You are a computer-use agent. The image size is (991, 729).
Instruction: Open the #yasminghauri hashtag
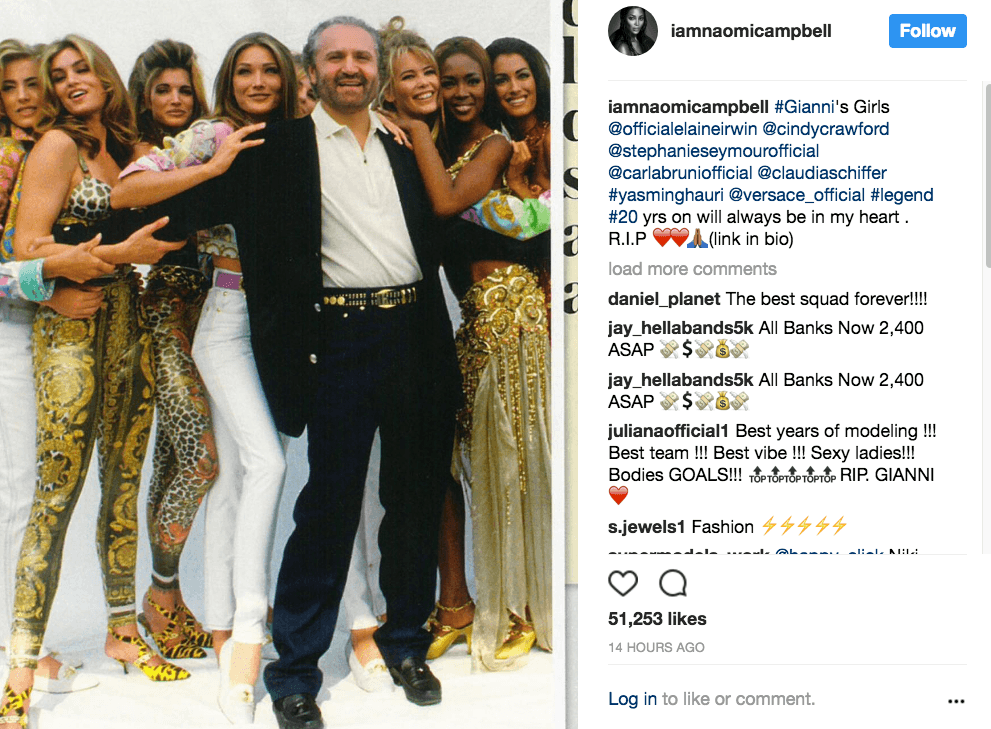pyautogui.click(x=666, y=195)
